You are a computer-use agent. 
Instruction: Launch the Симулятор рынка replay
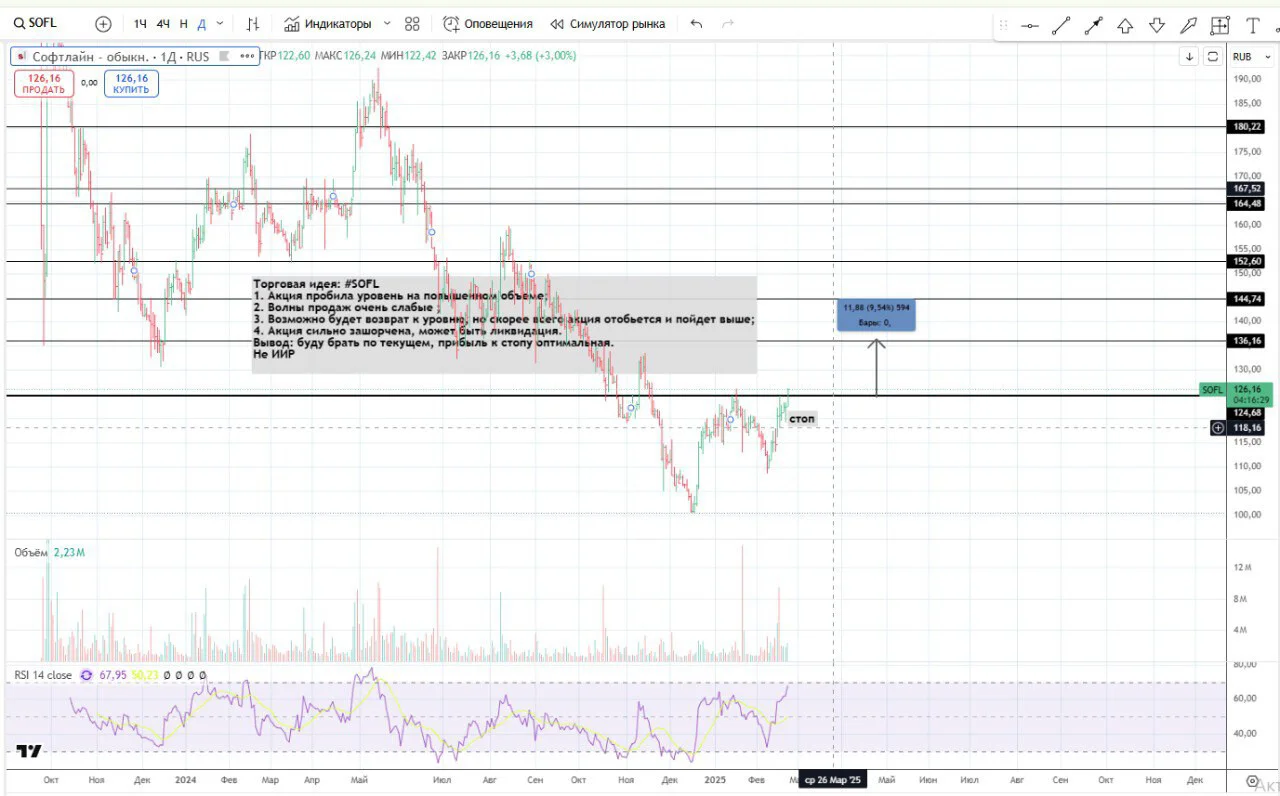tap(607, 23)
